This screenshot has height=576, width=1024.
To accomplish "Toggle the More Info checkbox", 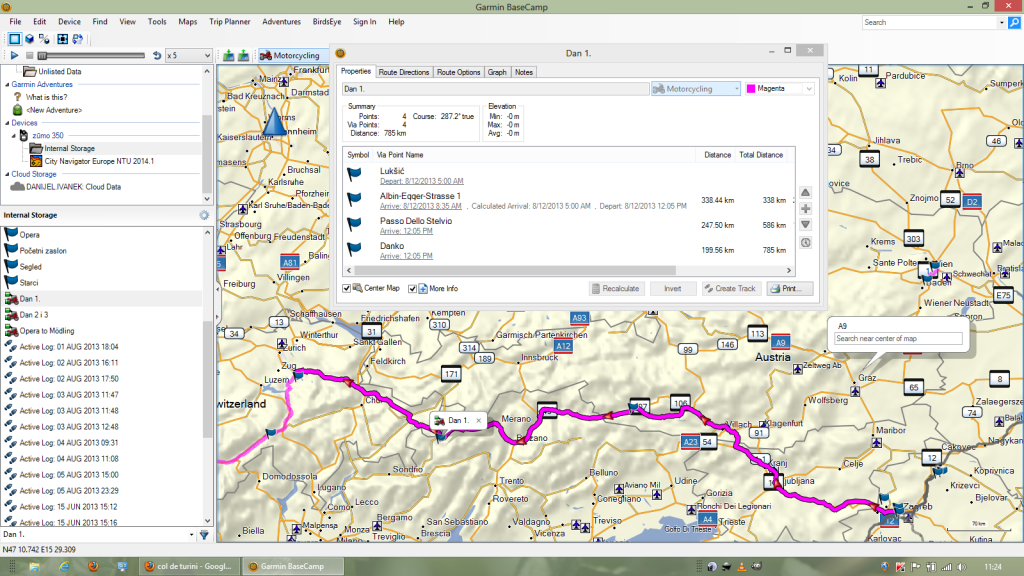I will click(x=412, y=289).
